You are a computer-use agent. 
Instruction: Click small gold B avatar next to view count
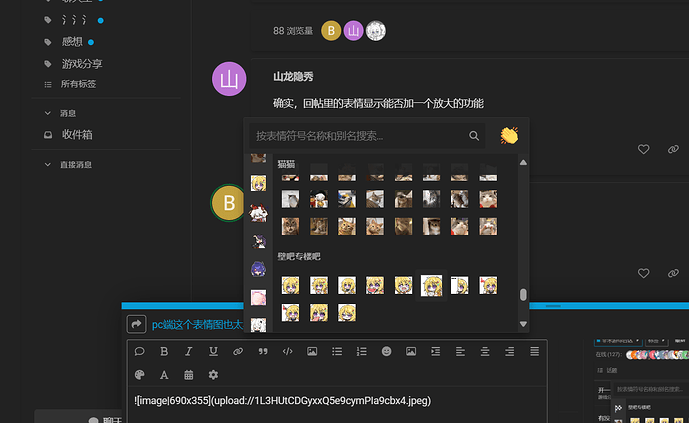(331, 31)
